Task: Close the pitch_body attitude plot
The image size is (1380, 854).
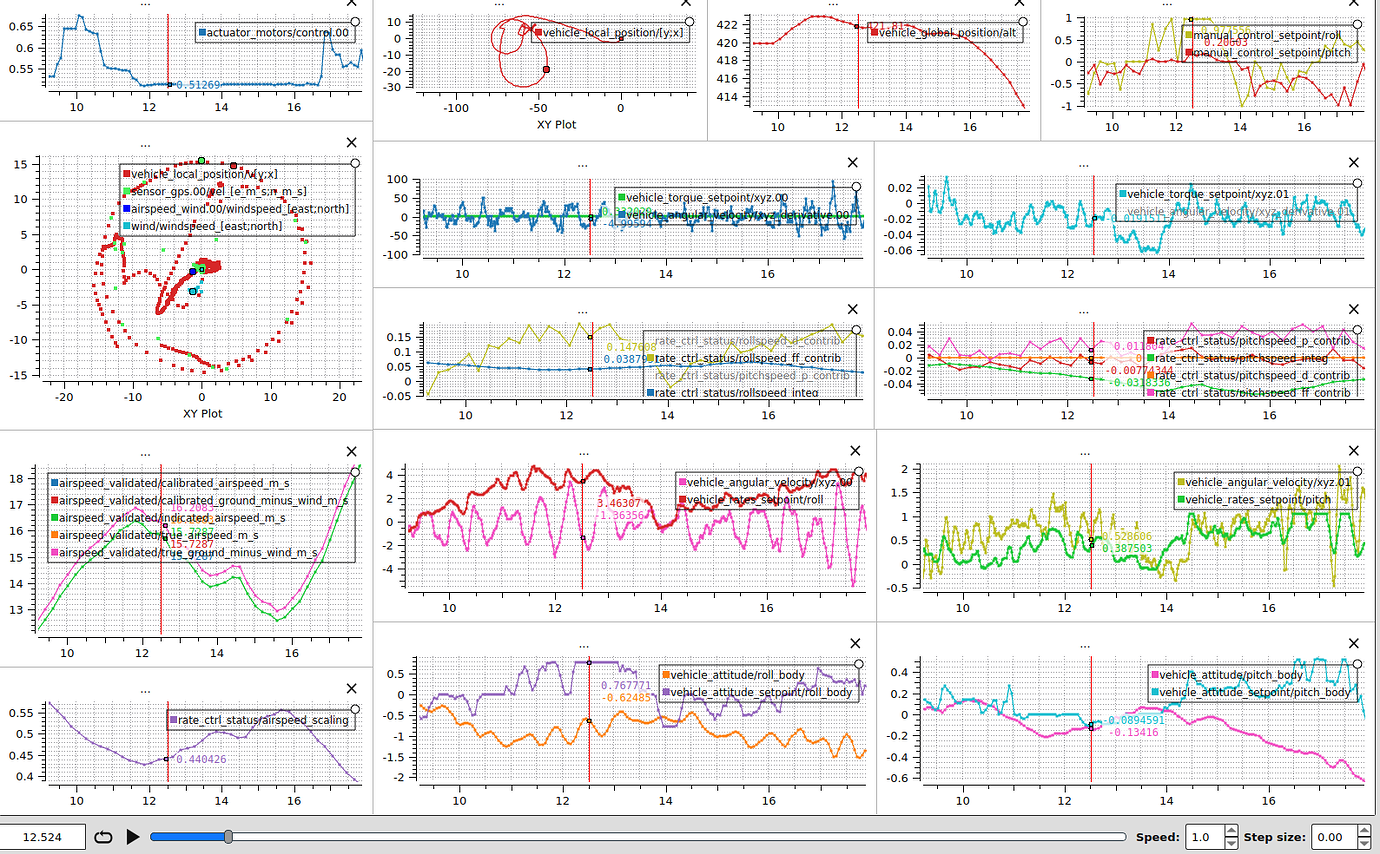Action: coord(1355,643)
